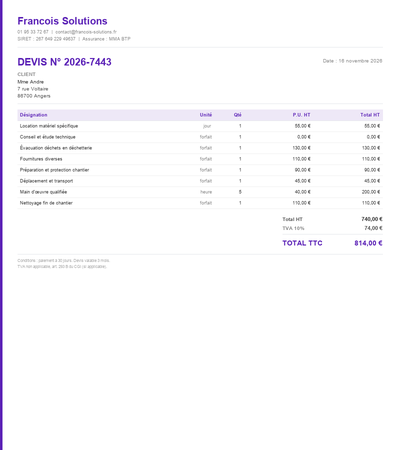The width and height of the screenshot is (400, 450).
Task: Click the '200,00 €' row total
Action: 371,192
